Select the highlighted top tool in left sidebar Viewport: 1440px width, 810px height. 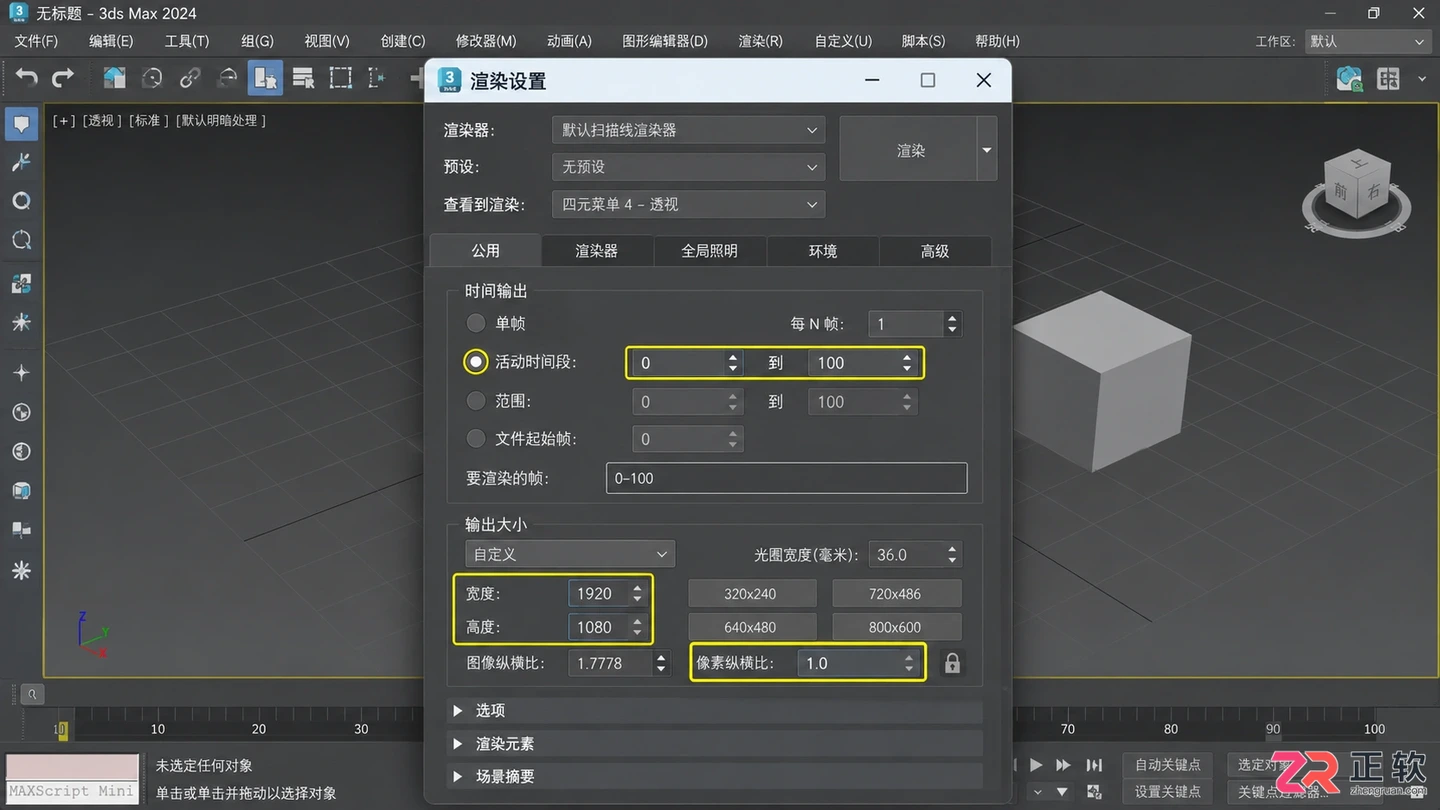click(x=21, y=124)
